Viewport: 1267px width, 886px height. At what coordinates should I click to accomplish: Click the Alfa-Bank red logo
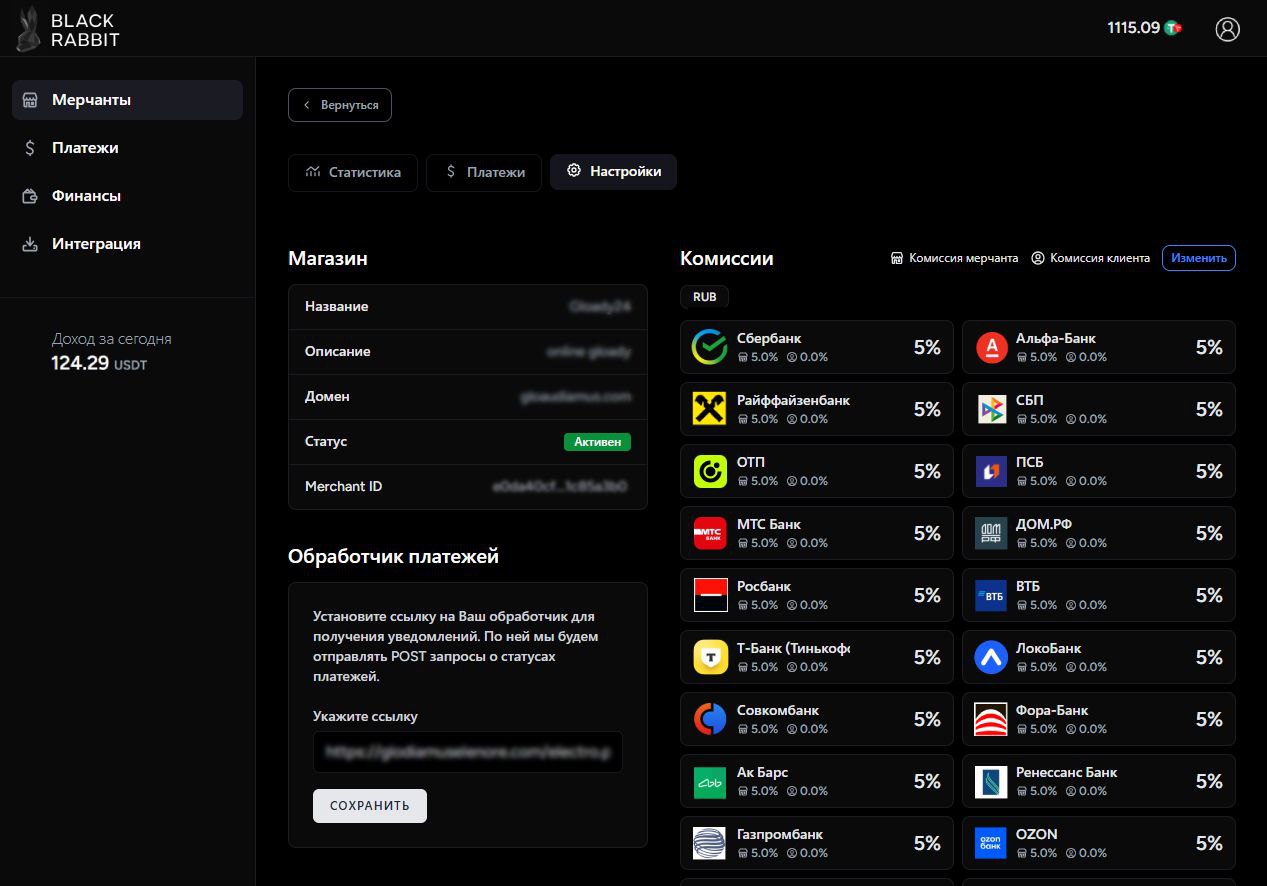click(991, 347)
